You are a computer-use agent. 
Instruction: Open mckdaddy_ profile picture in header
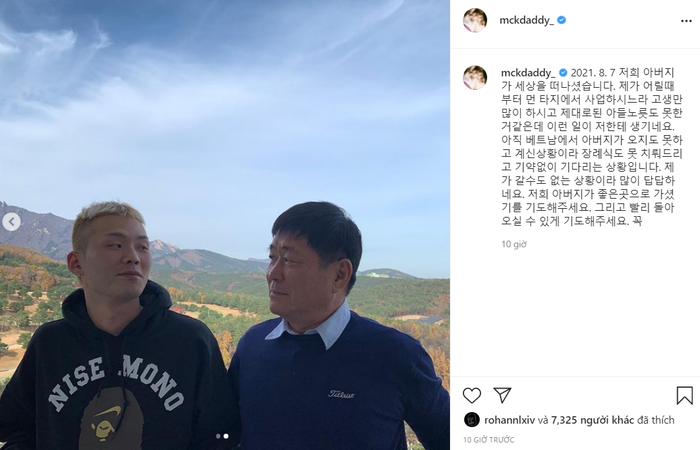pos(475,20)
